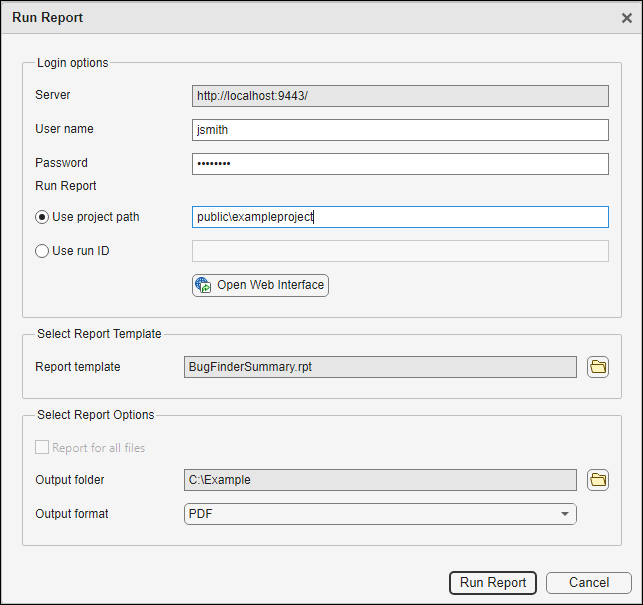
Task: Browse for report template folder icon
Action: [598, 367]
